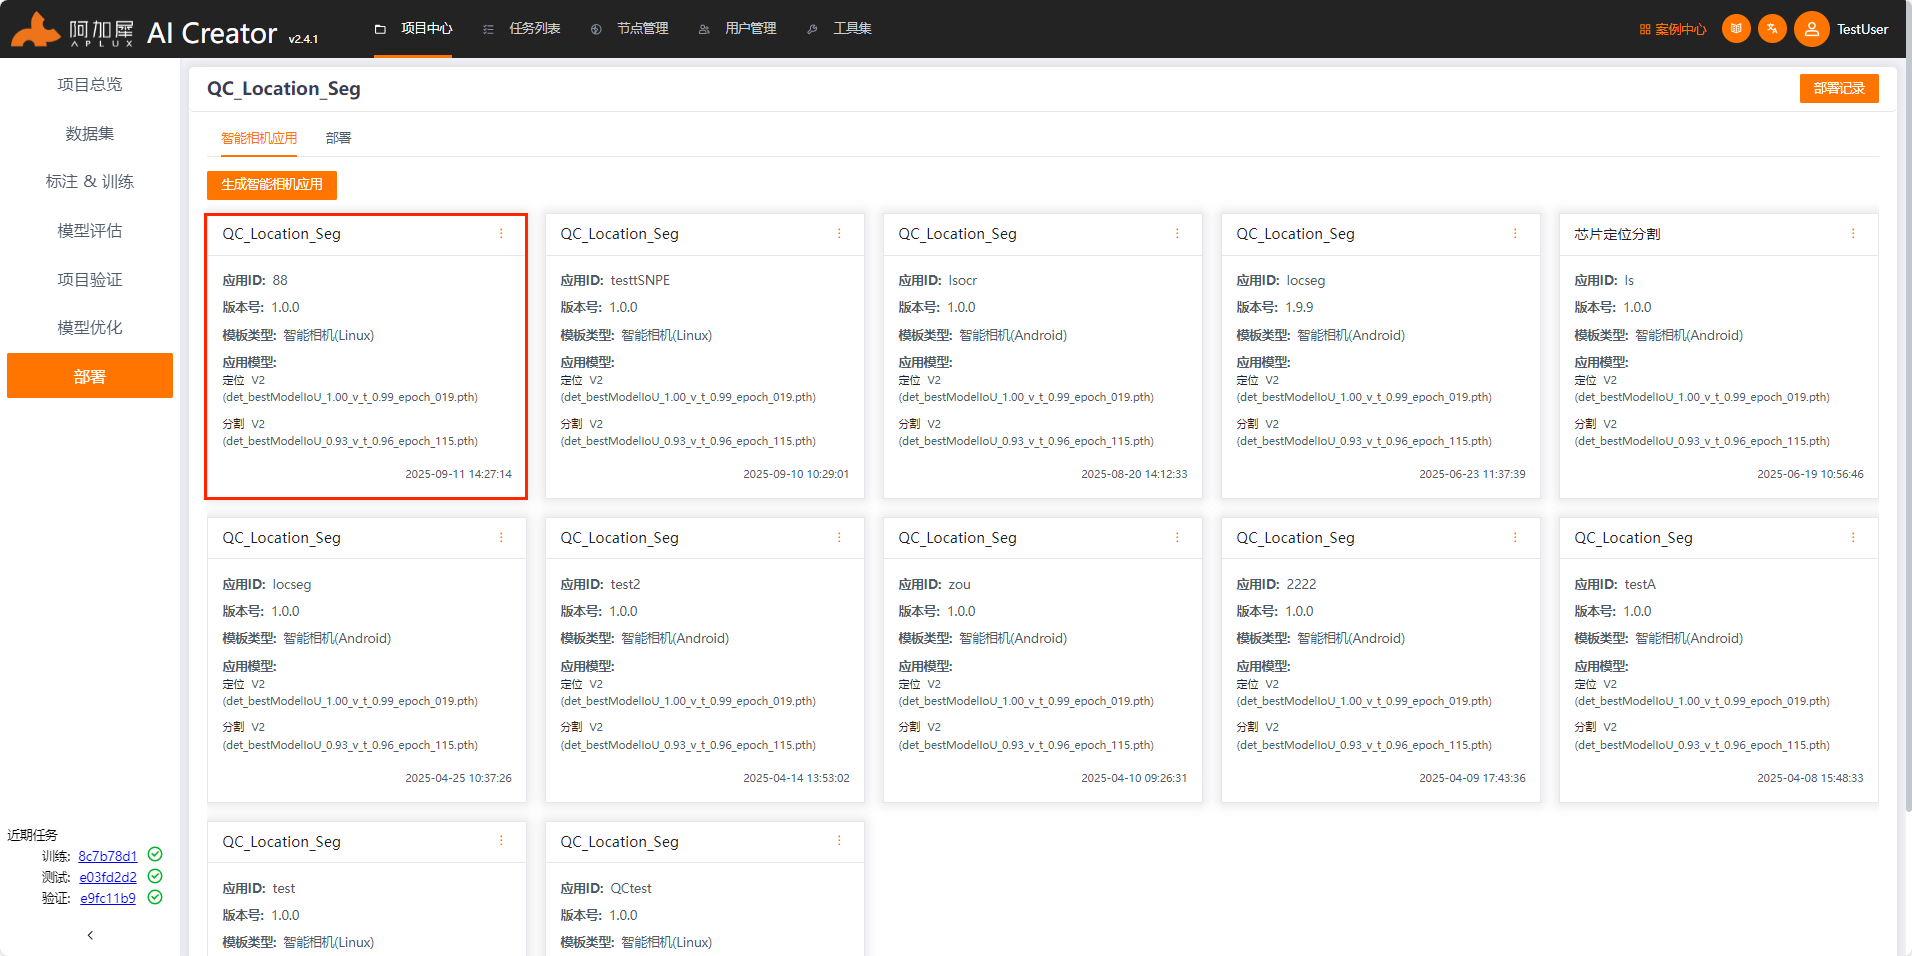Click the timestamp 2025-09-10 10:29:01
1912x956 pixels.
point(796,474)
